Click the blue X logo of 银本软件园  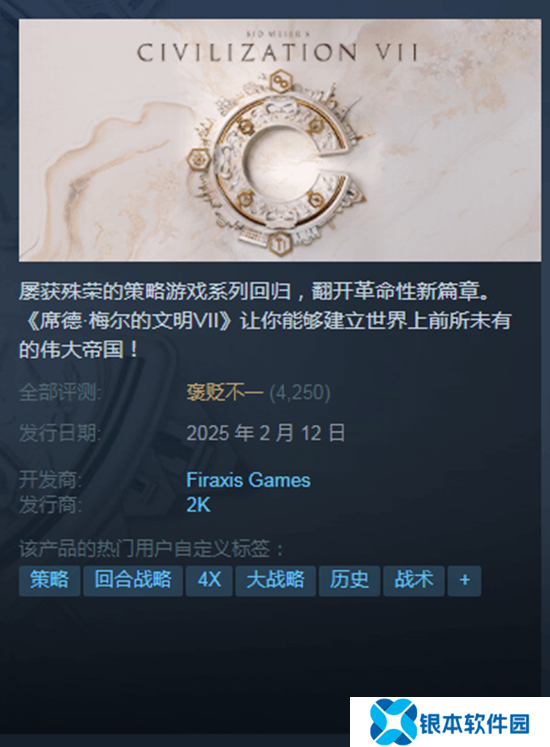click(x=393, y=723)
